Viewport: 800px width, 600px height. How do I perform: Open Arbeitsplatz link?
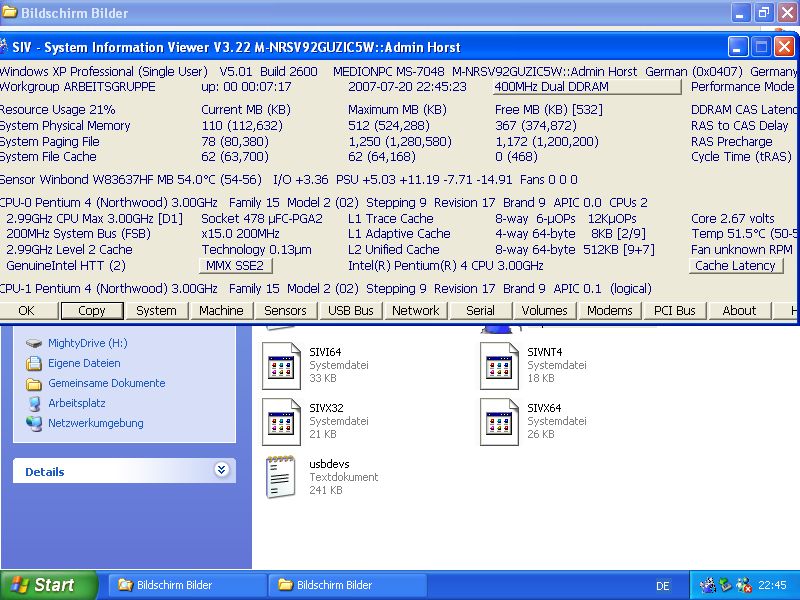pyautogui.click(x=77, y=403)
